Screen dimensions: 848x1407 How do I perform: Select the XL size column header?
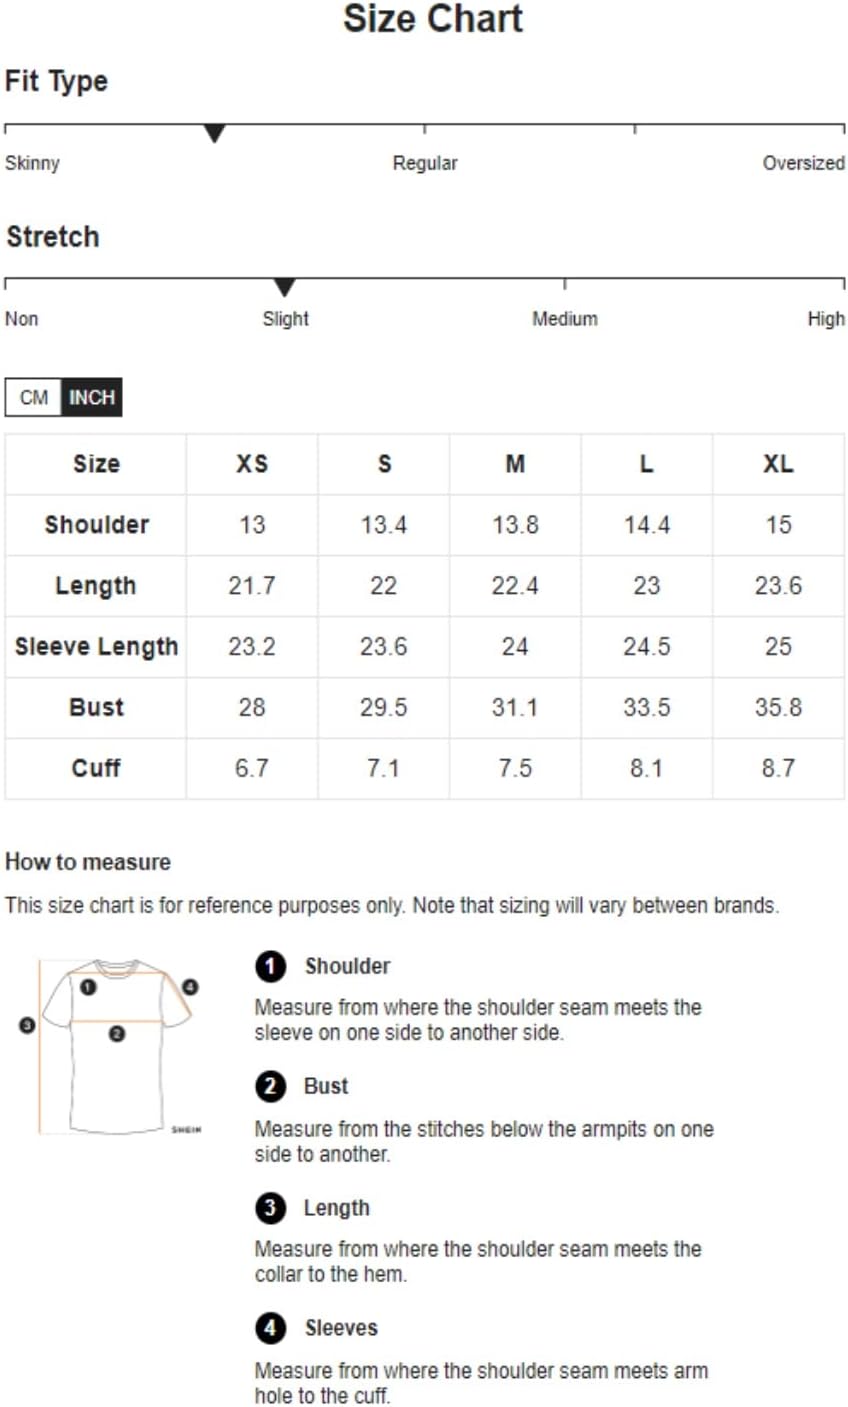coord(778,464)
